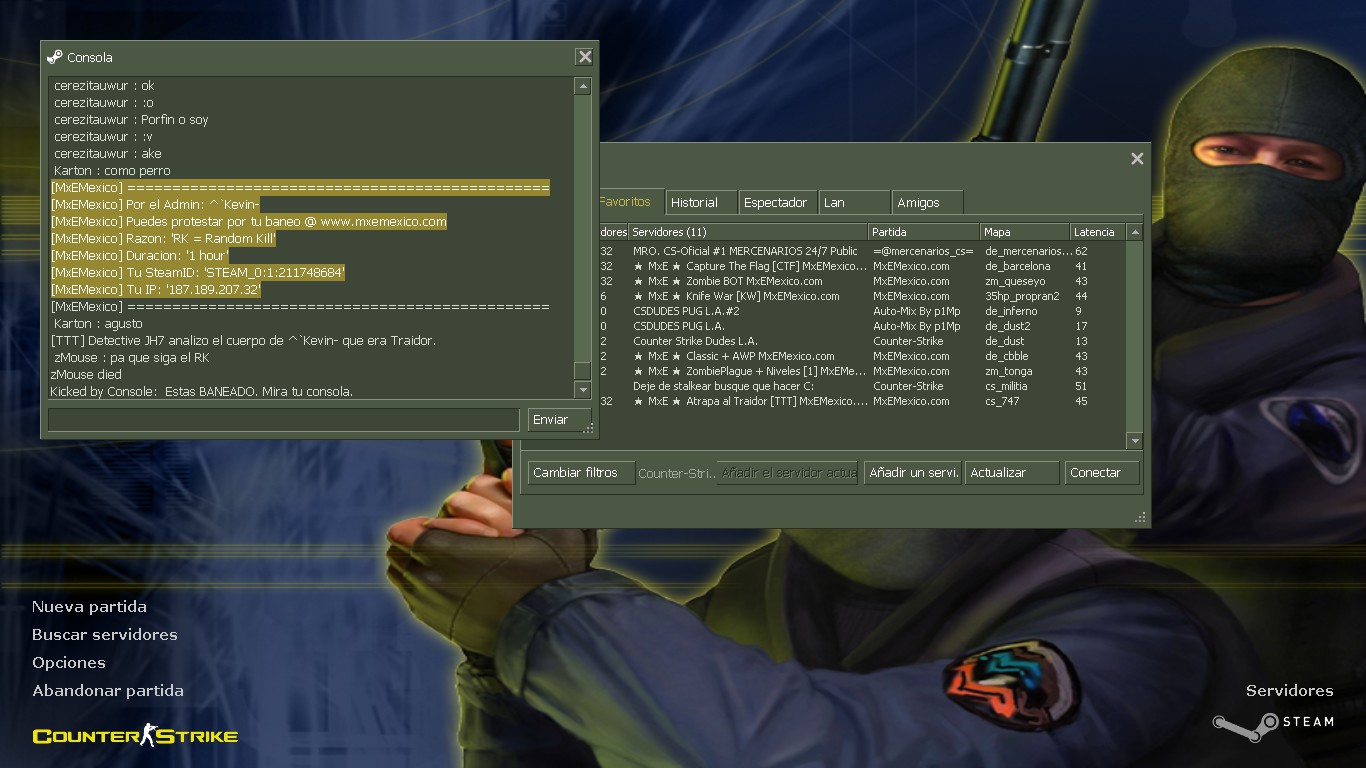Viewport: 1366px width, 768px height.
Task: Click map cell zm_tonga in server list
Action: [1007, 371]
